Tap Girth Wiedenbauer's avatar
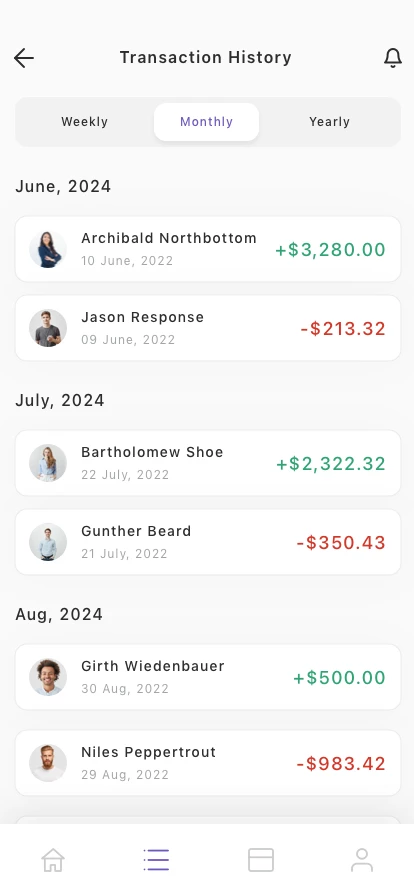The width and height of the screenshot is (414, 896). pos(48,677)
